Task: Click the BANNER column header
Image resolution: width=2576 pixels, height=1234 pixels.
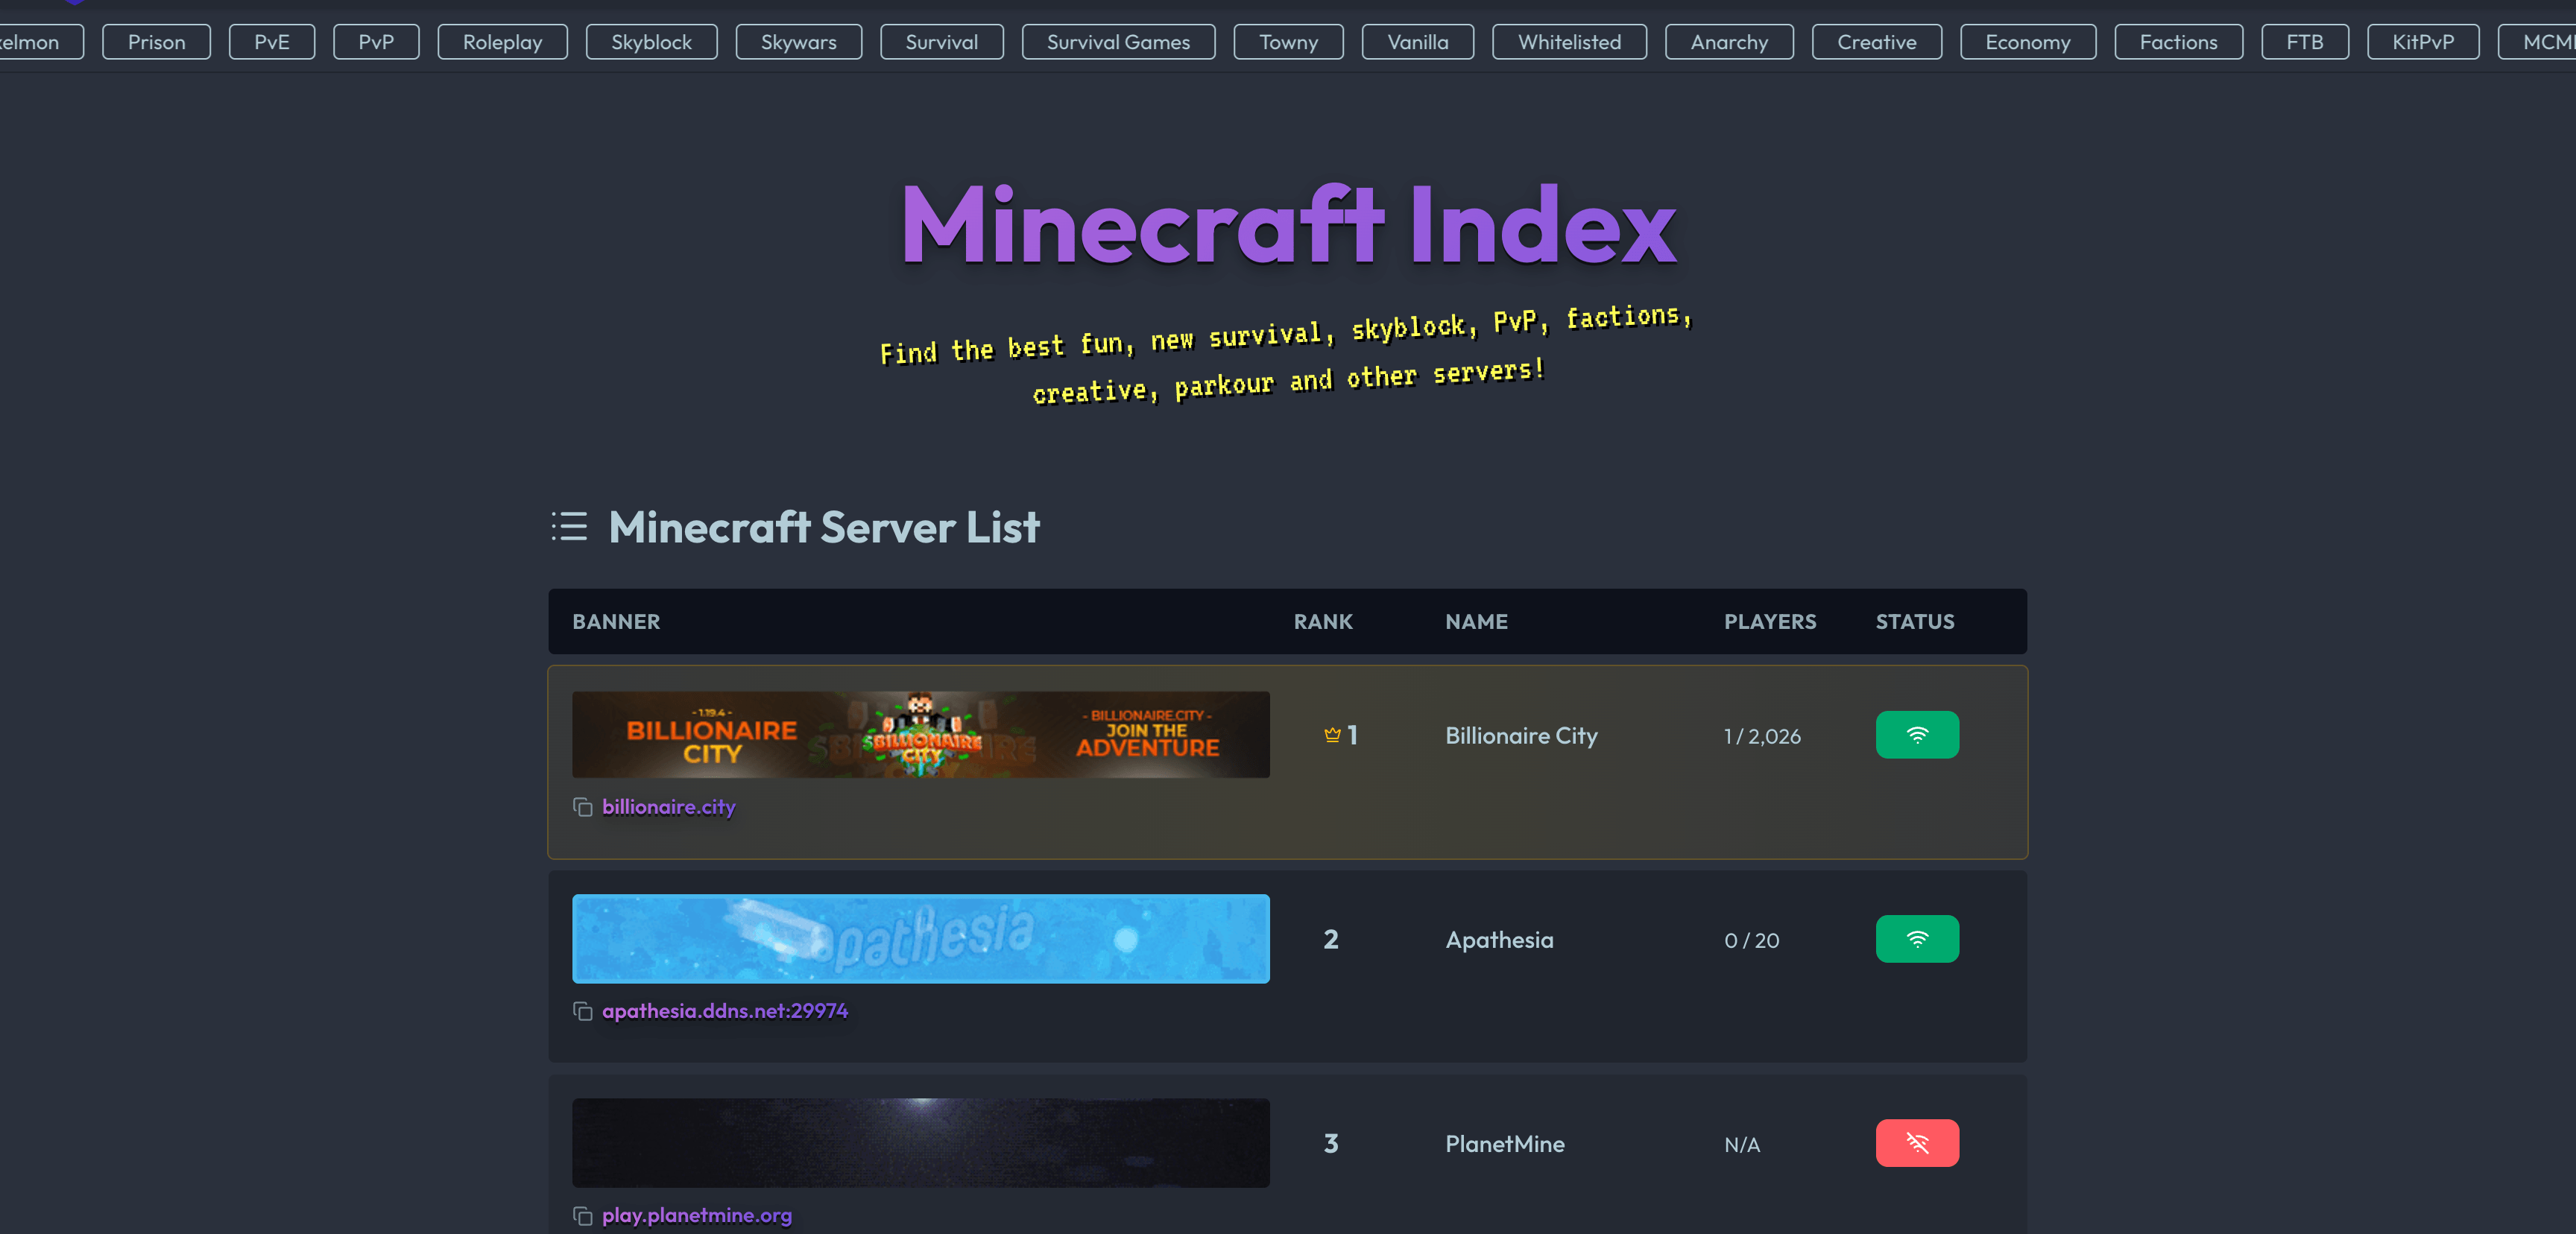Action: (616, 621)
